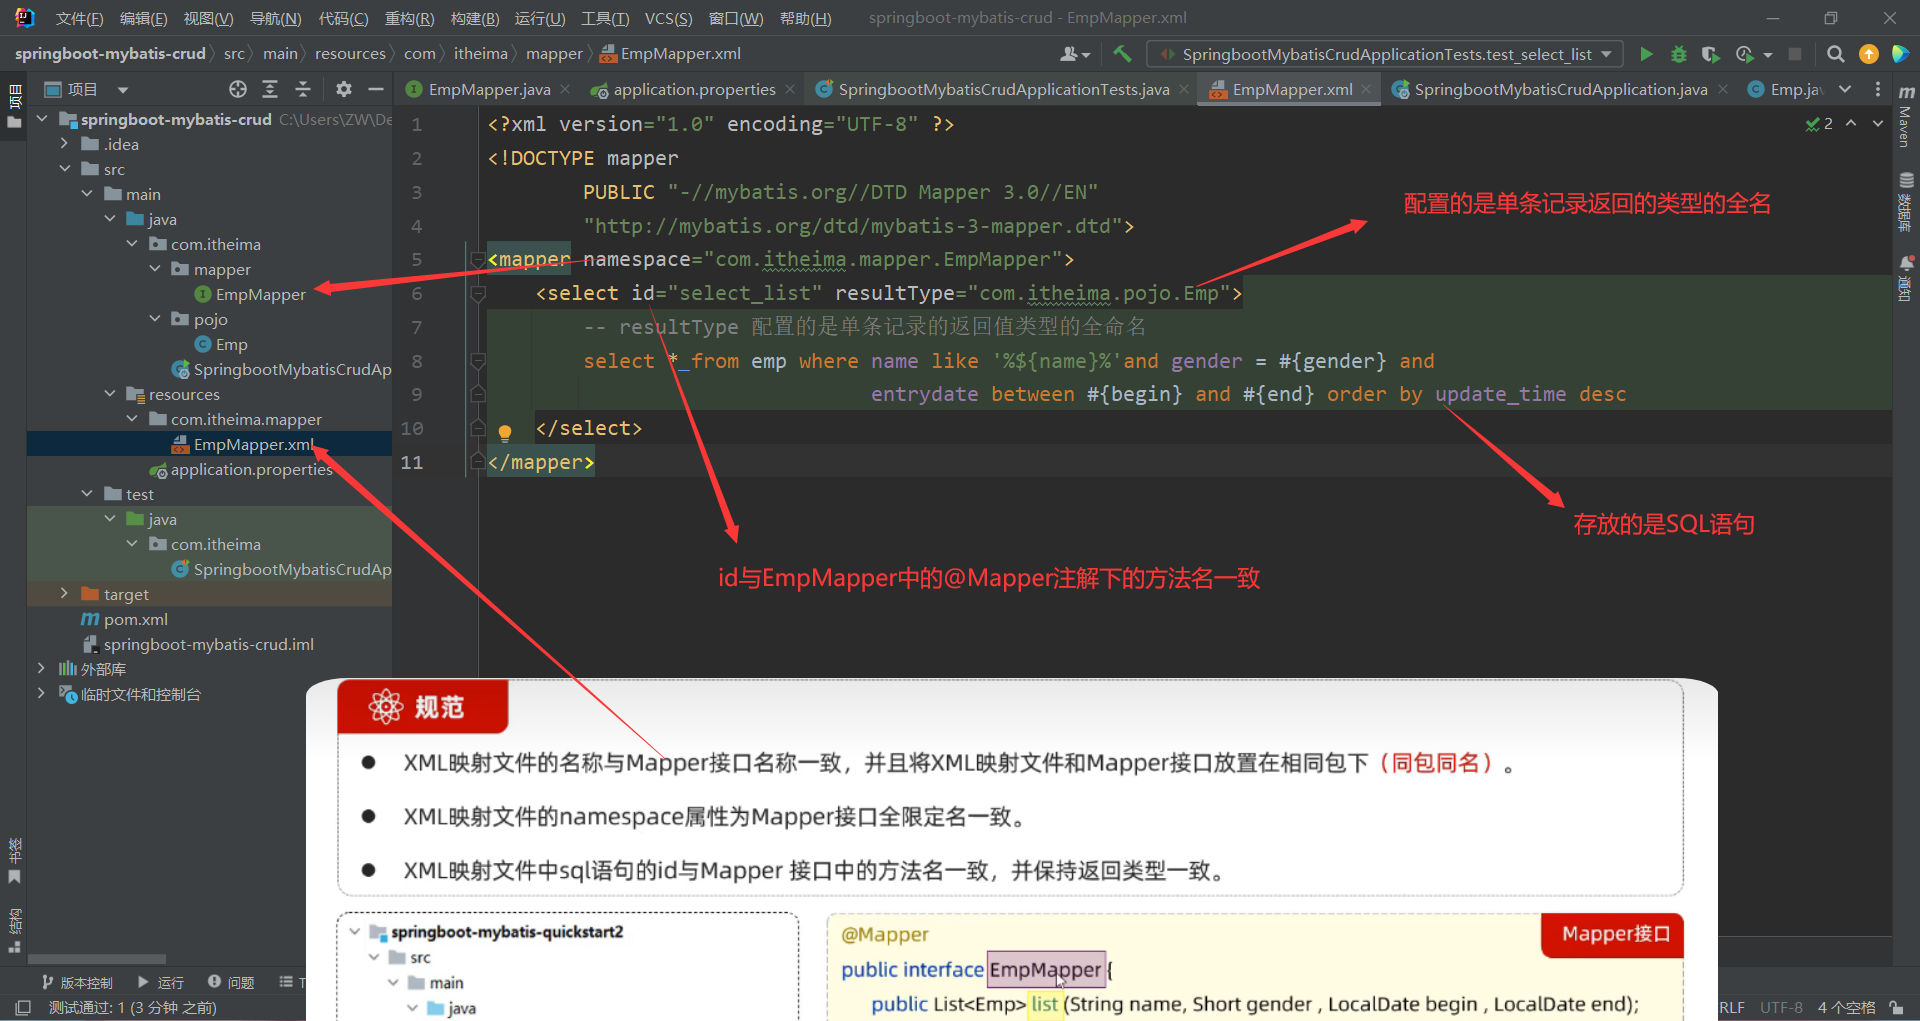Switch to the EmpMapper.java tab
The image size is (1920, 1021).
487,89
